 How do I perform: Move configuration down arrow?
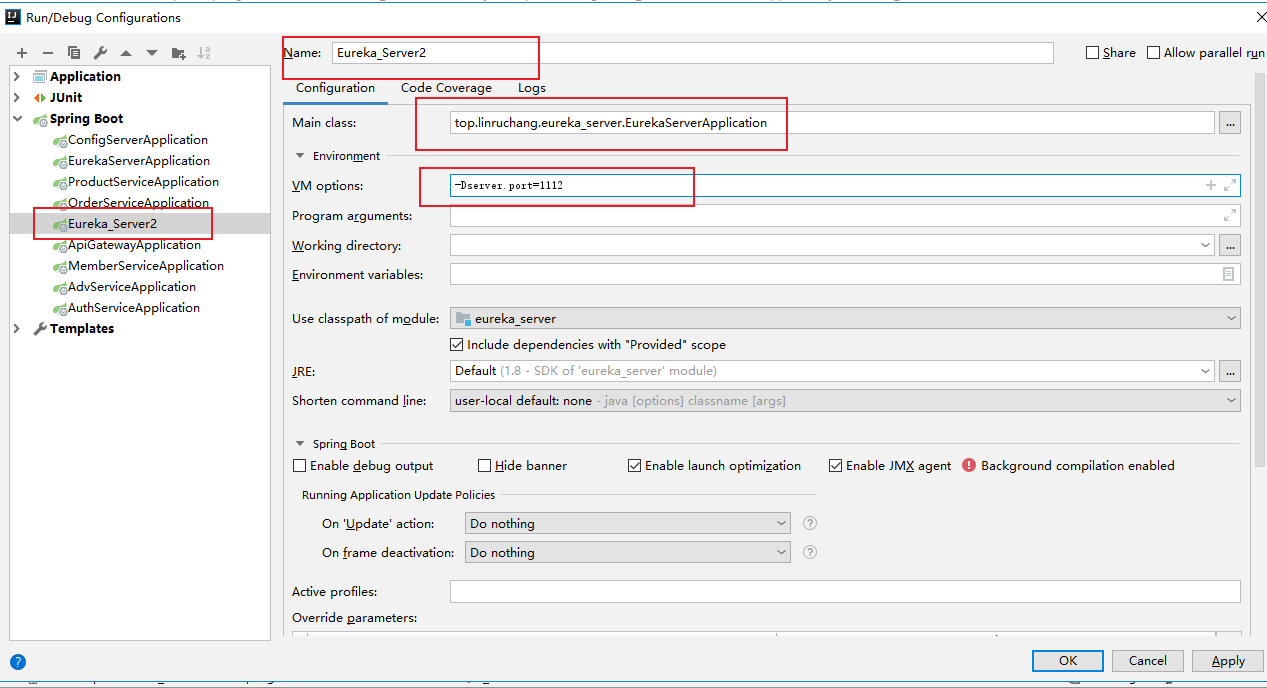[x=152, y=53]
